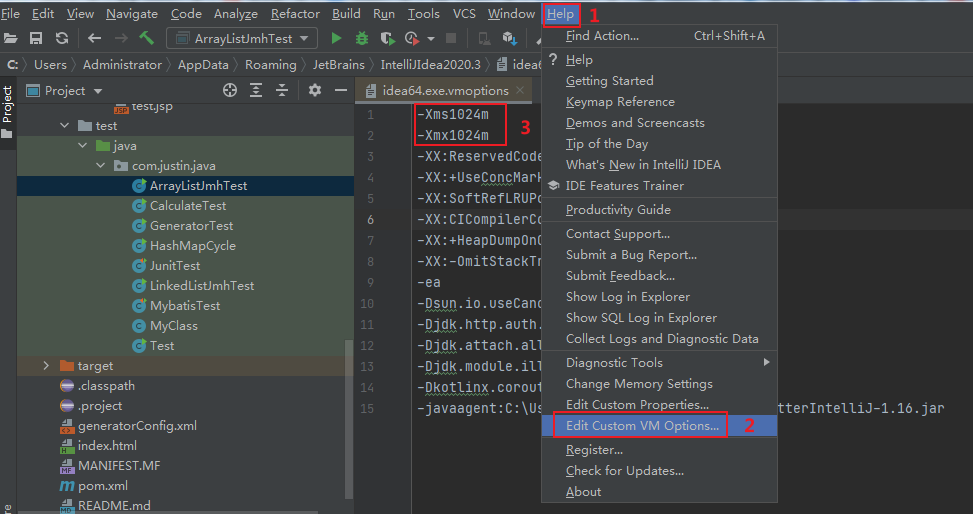Collapse the test folder

[65, 126]
